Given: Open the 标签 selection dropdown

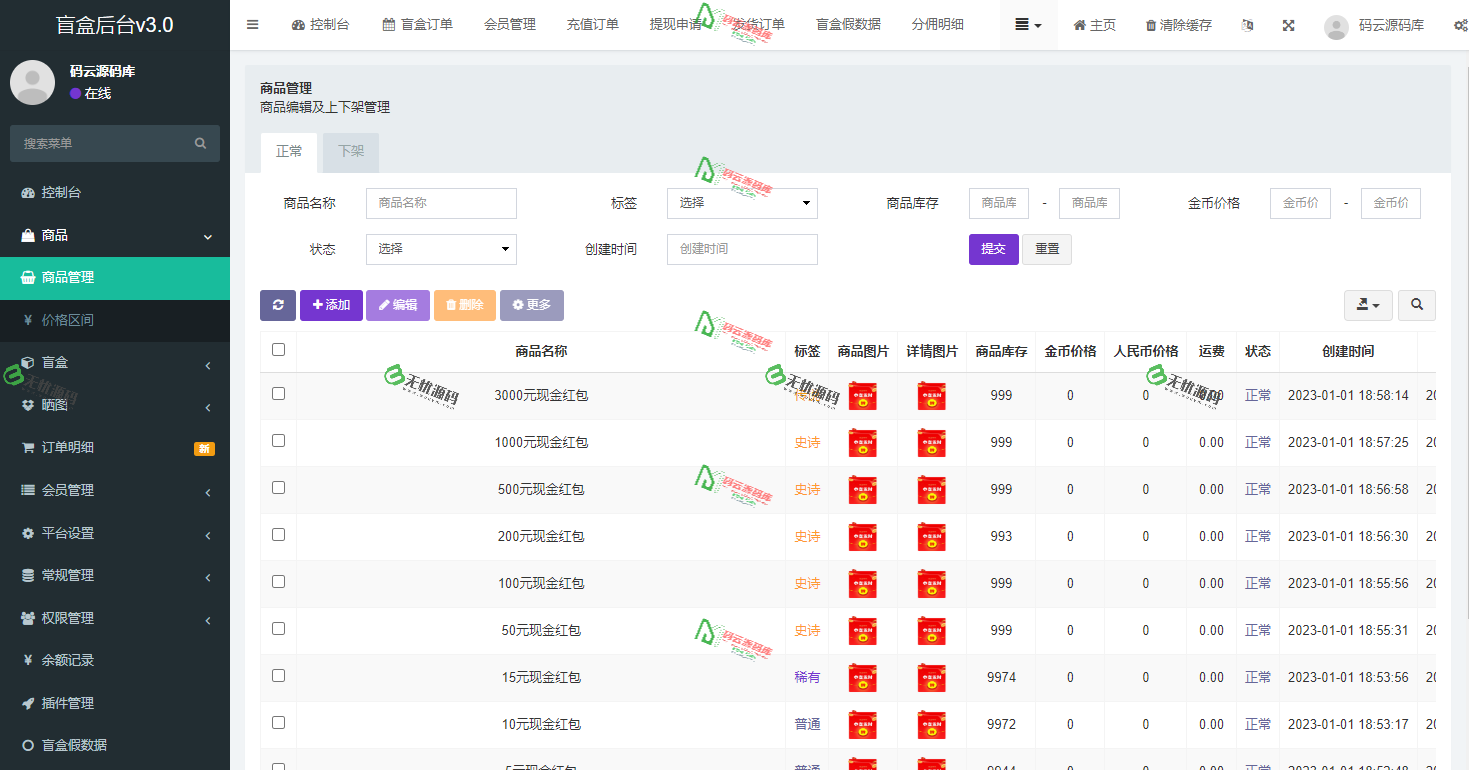Looking at the screenshot, I should [x=742, y=203].
